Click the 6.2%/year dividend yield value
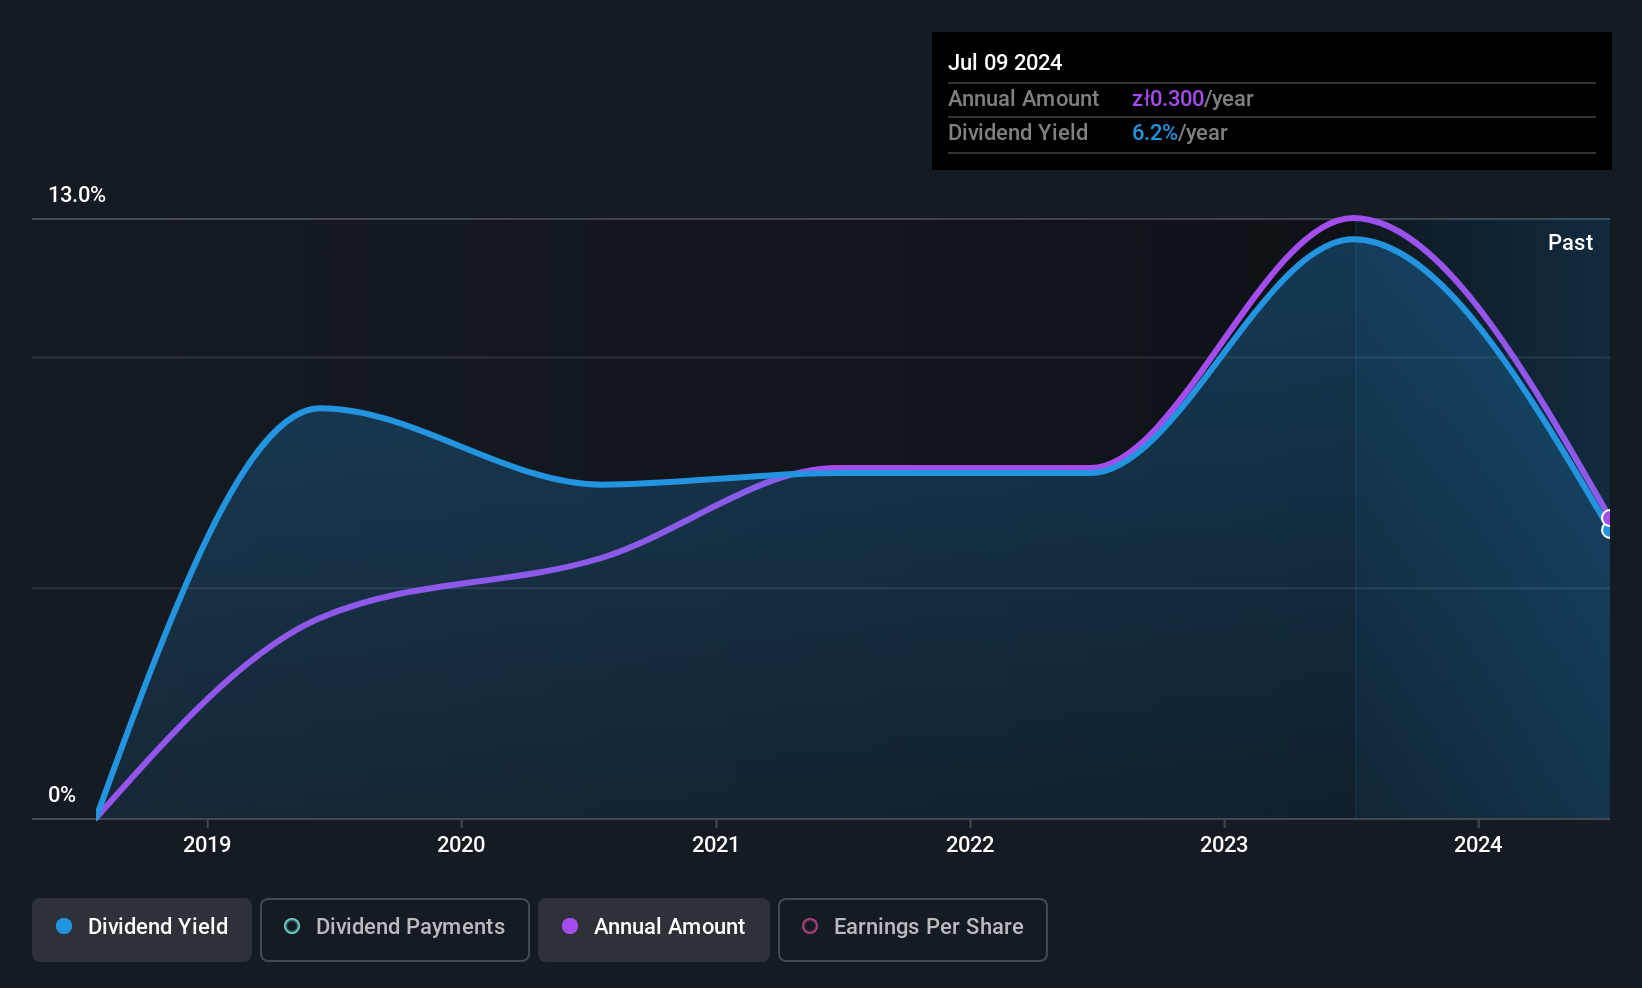Viewport: 1642px width, 988px height. tap(1179, 133)
